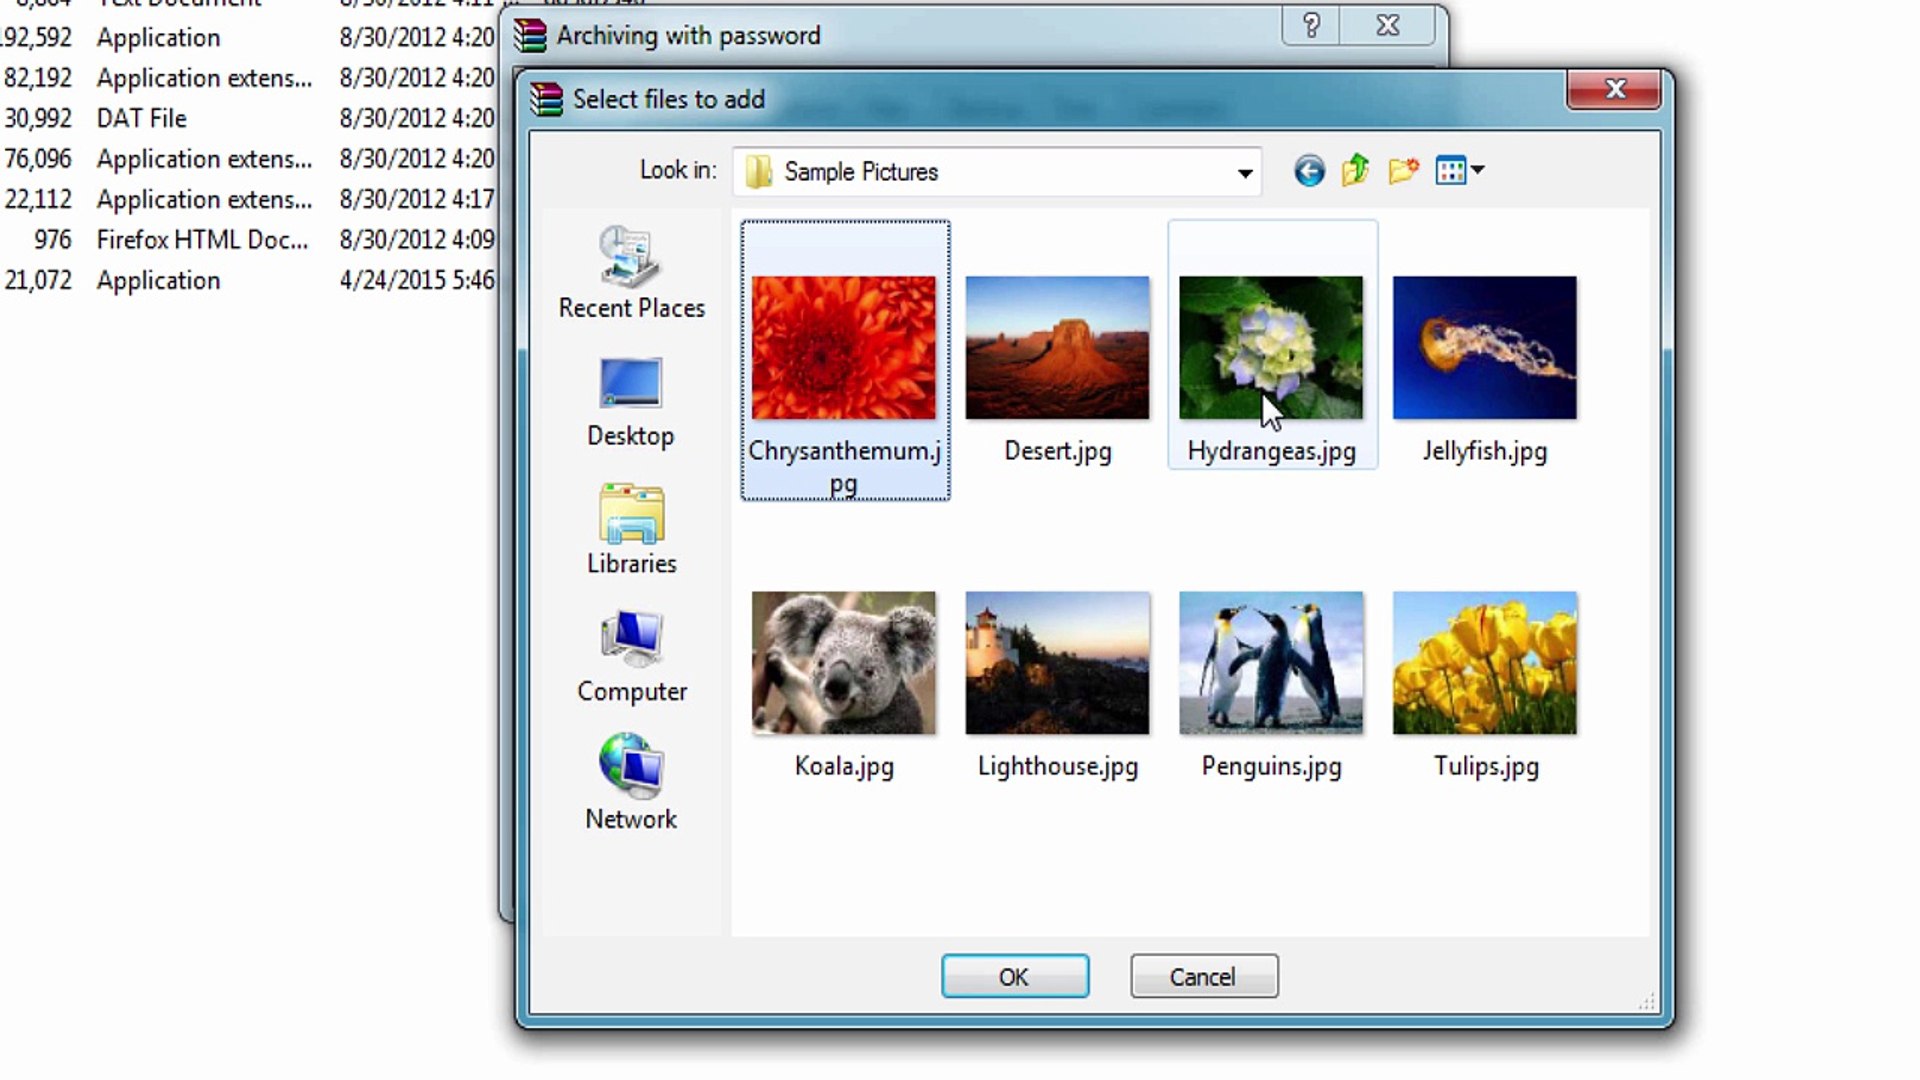The width and height of the screenshot is (1920, 1080).
Task: Select the Tulips.jpg thumbnail
Action: pyautogui.click(x=1484, y=662)
